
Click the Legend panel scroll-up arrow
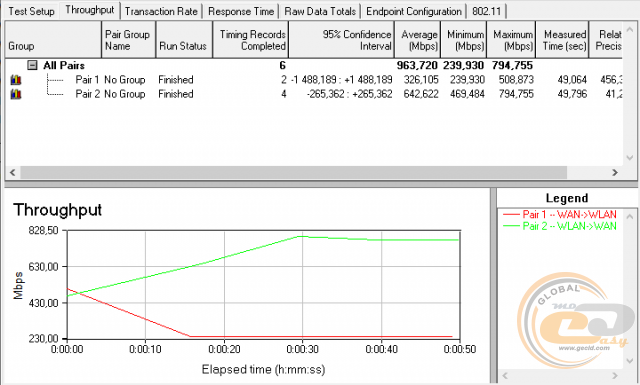pyautogui.click(x=629, y=216)
